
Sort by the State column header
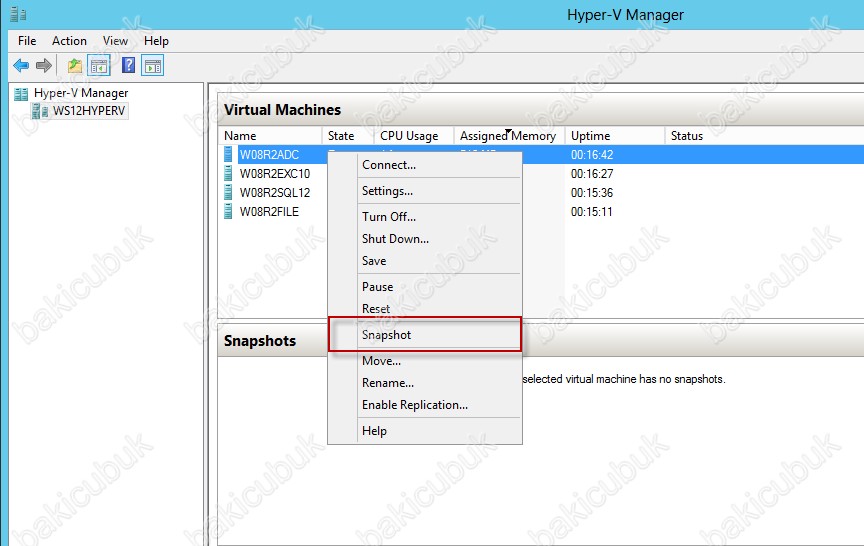(x=349, y=136)
